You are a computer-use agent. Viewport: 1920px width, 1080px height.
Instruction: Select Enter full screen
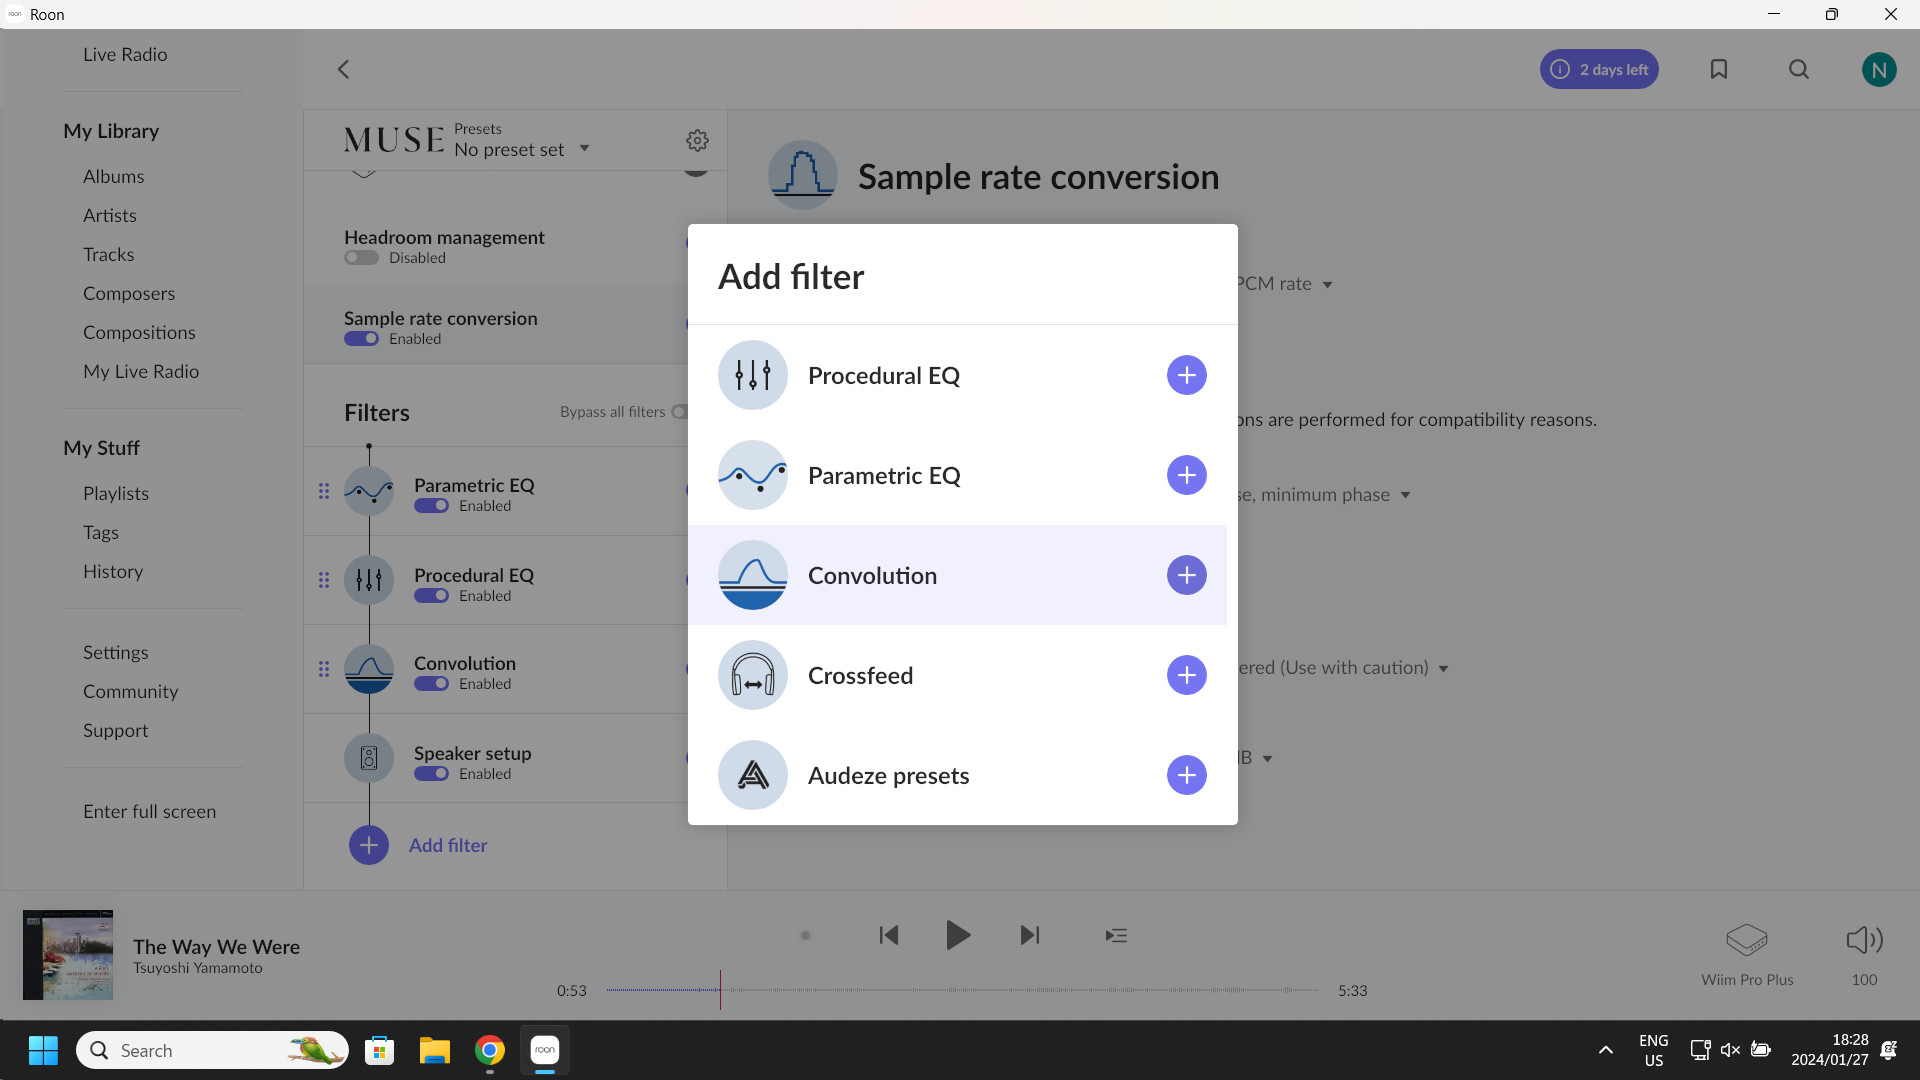[149, 811]
